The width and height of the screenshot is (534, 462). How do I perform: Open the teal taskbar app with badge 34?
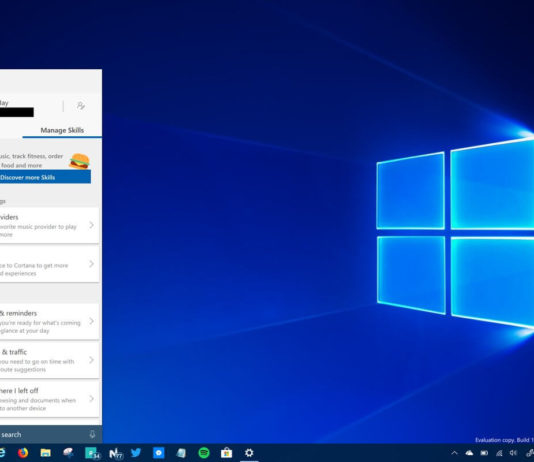92,453
